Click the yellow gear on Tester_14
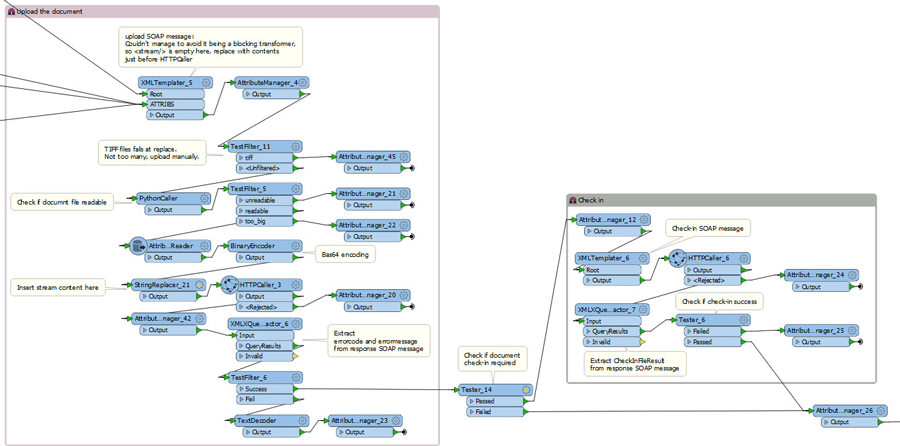The image size is (900, 446). pos(525,390)
